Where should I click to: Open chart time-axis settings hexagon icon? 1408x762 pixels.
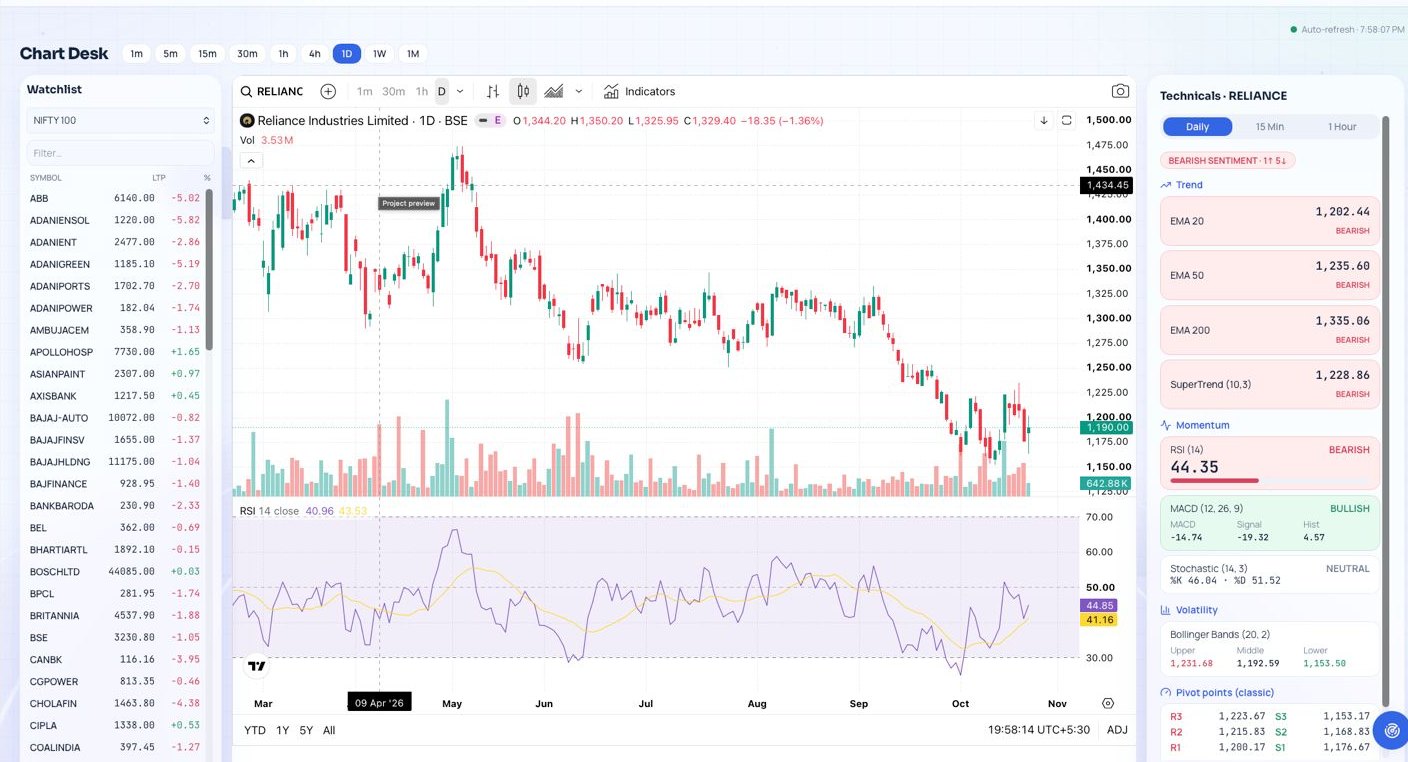coord(1108,704)
